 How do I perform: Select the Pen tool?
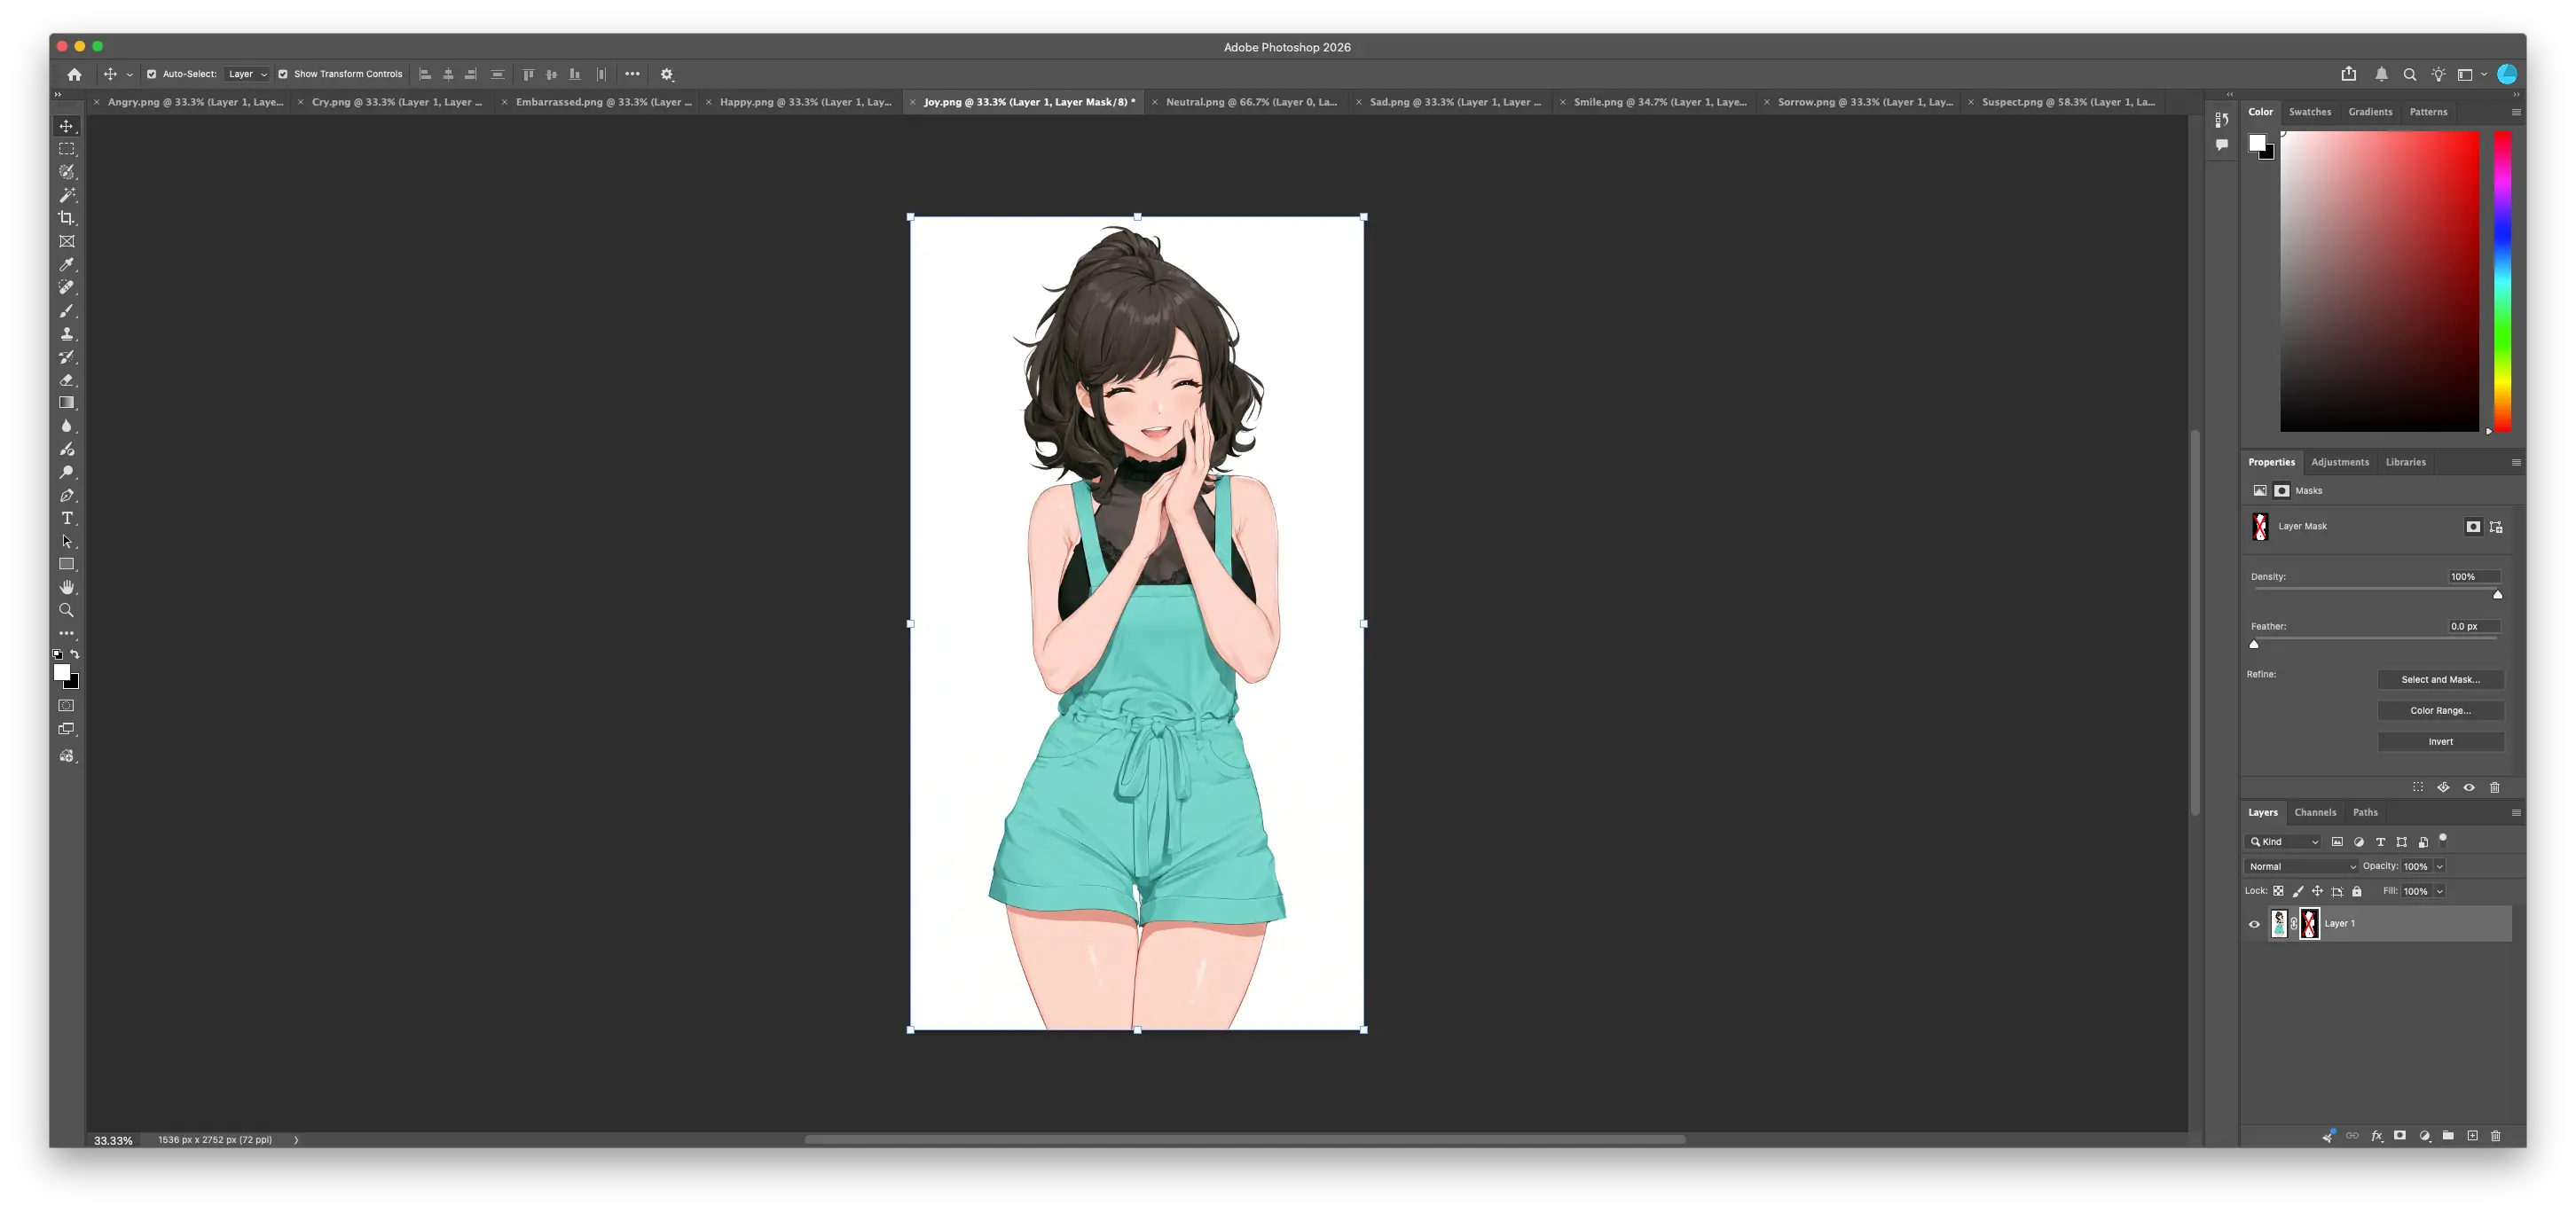(x=66, y=495)
